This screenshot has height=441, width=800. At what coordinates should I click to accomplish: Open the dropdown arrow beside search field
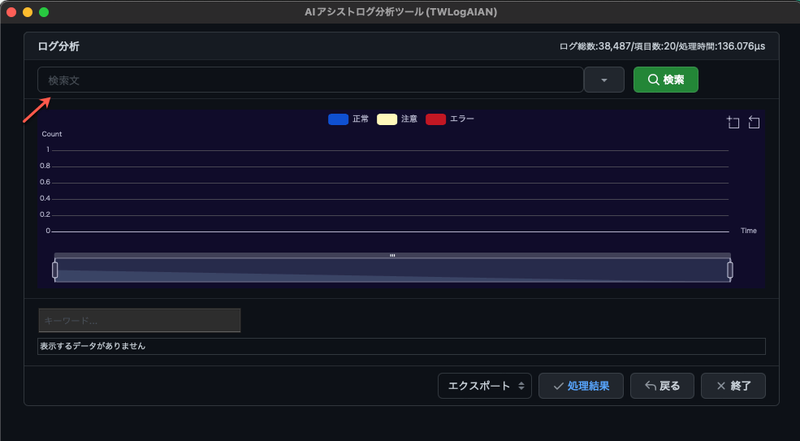(x=604, y=80)
